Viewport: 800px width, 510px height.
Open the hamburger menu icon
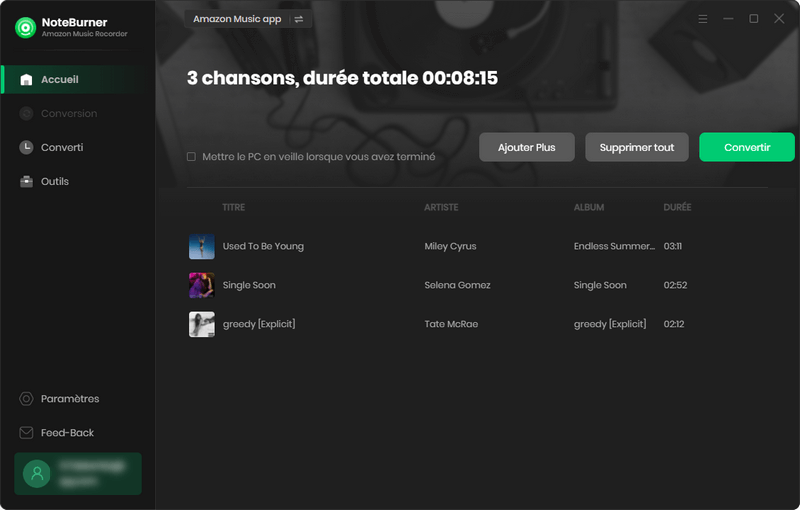click(x=703, y=19)
